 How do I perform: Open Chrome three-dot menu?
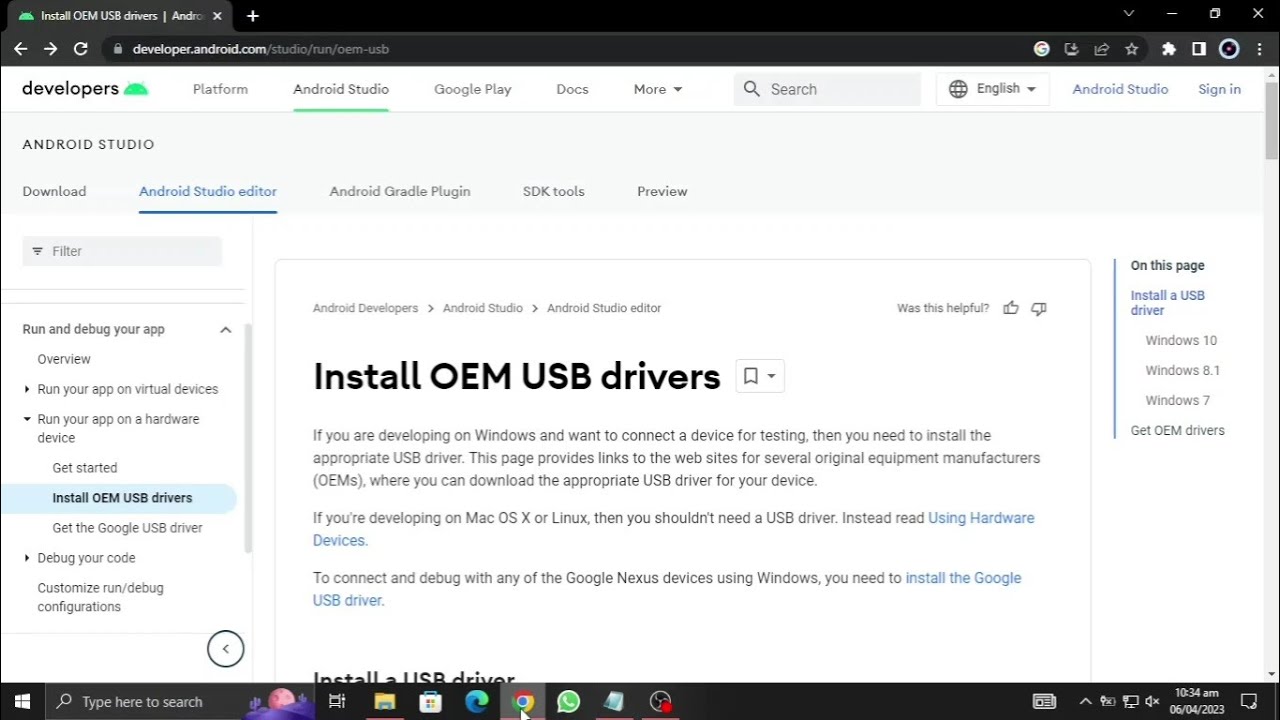point(1258,49)
